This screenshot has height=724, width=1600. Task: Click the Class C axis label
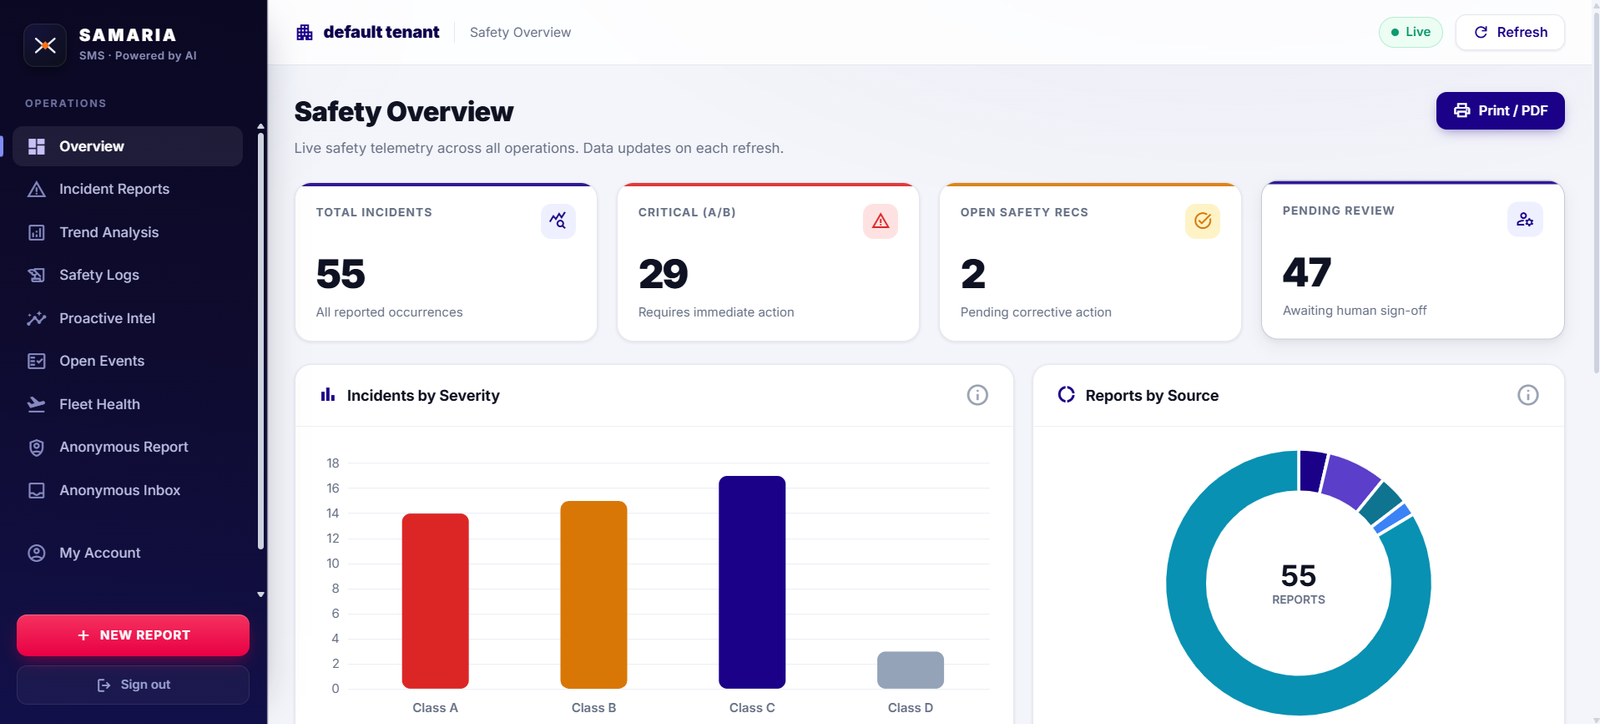(x=752, y=708)
